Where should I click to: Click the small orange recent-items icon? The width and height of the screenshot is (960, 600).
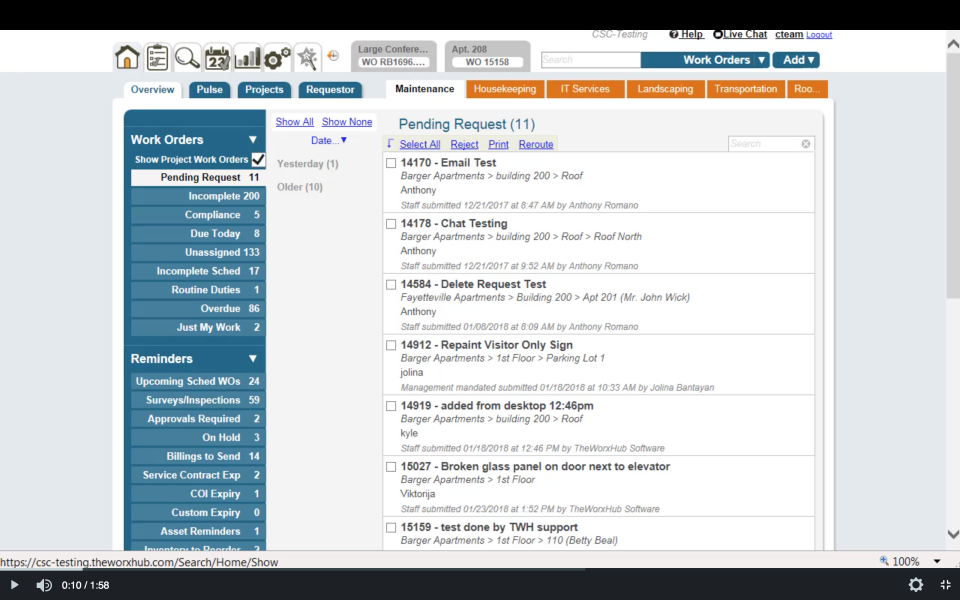(x=333, y=56)
